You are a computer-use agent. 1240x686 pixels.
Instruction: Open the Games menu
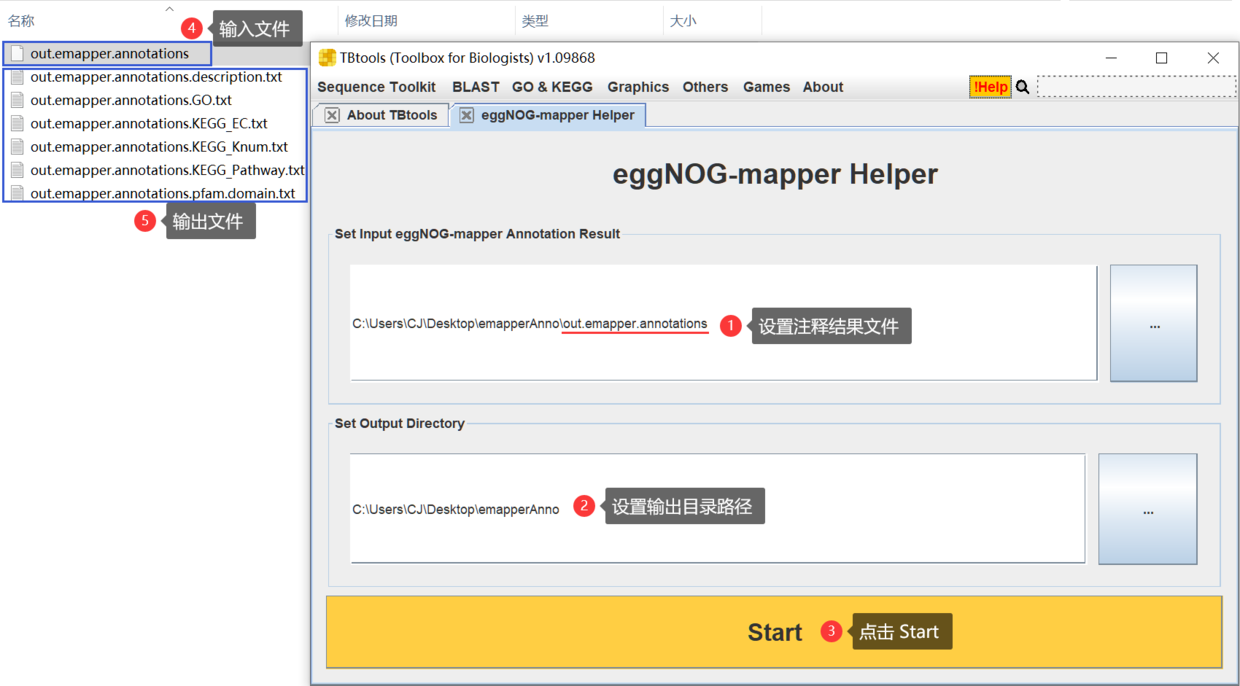click(766, 87)
